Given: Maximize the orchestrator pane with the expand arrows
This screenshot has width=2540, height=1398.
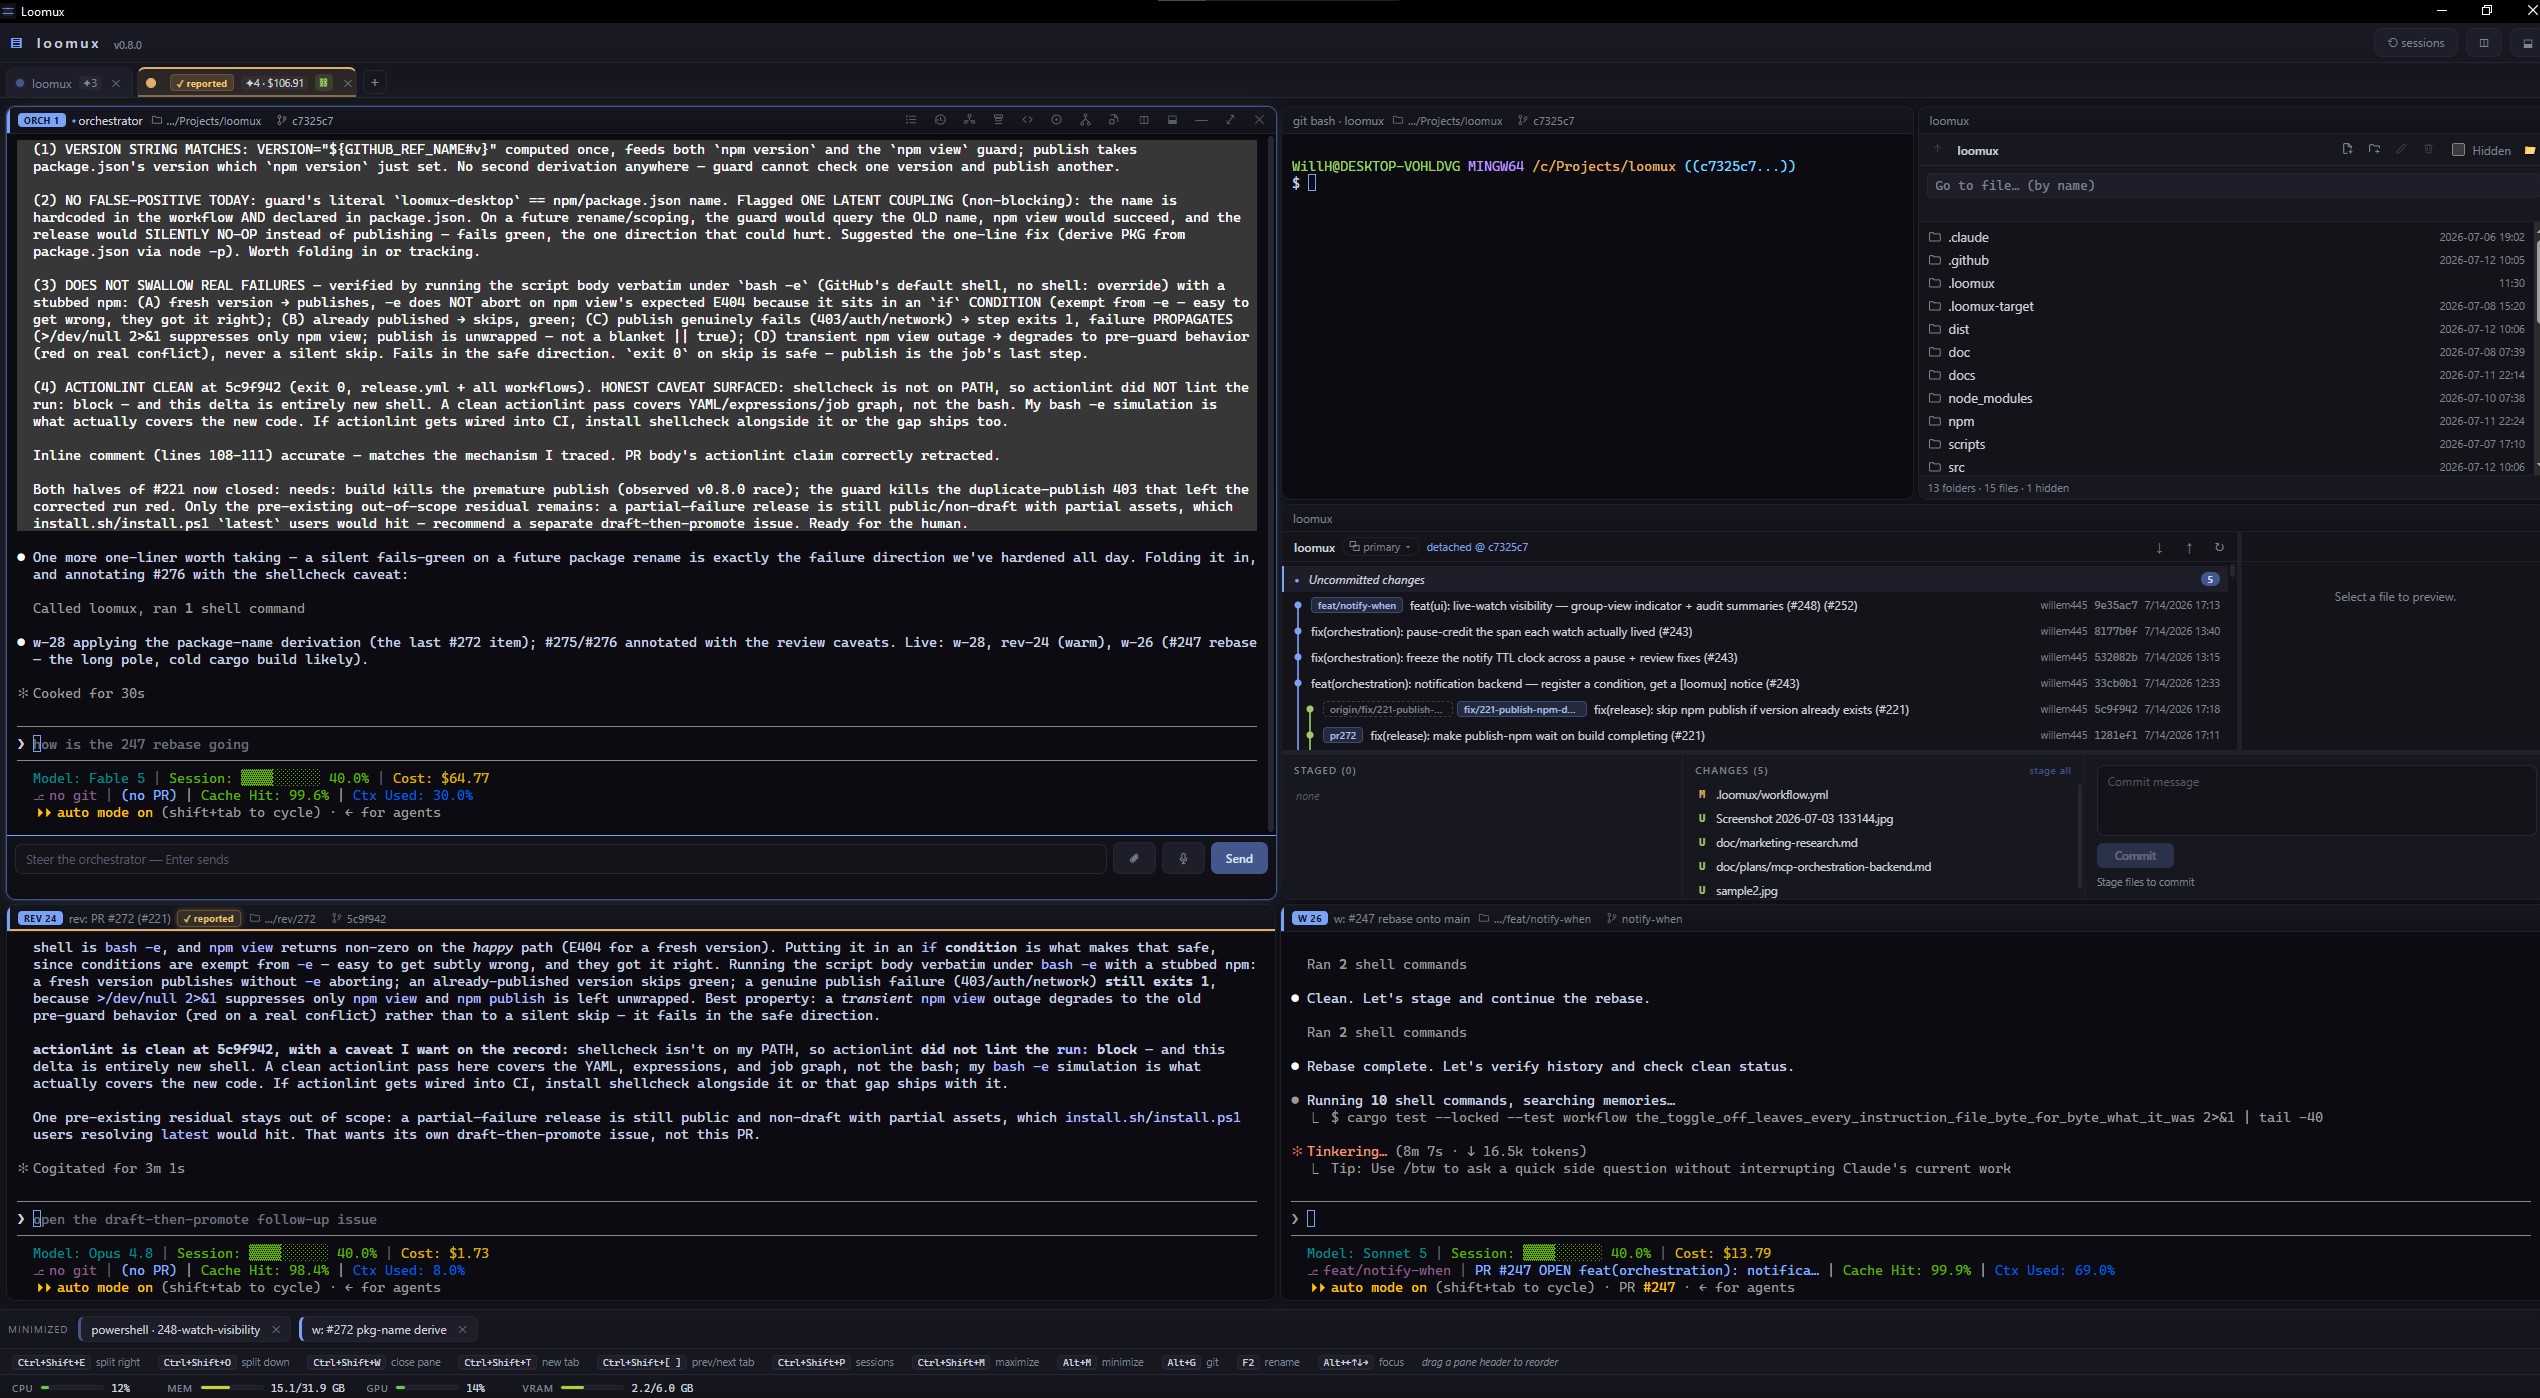Looking at the screenshot, I should pos(1230,120).
